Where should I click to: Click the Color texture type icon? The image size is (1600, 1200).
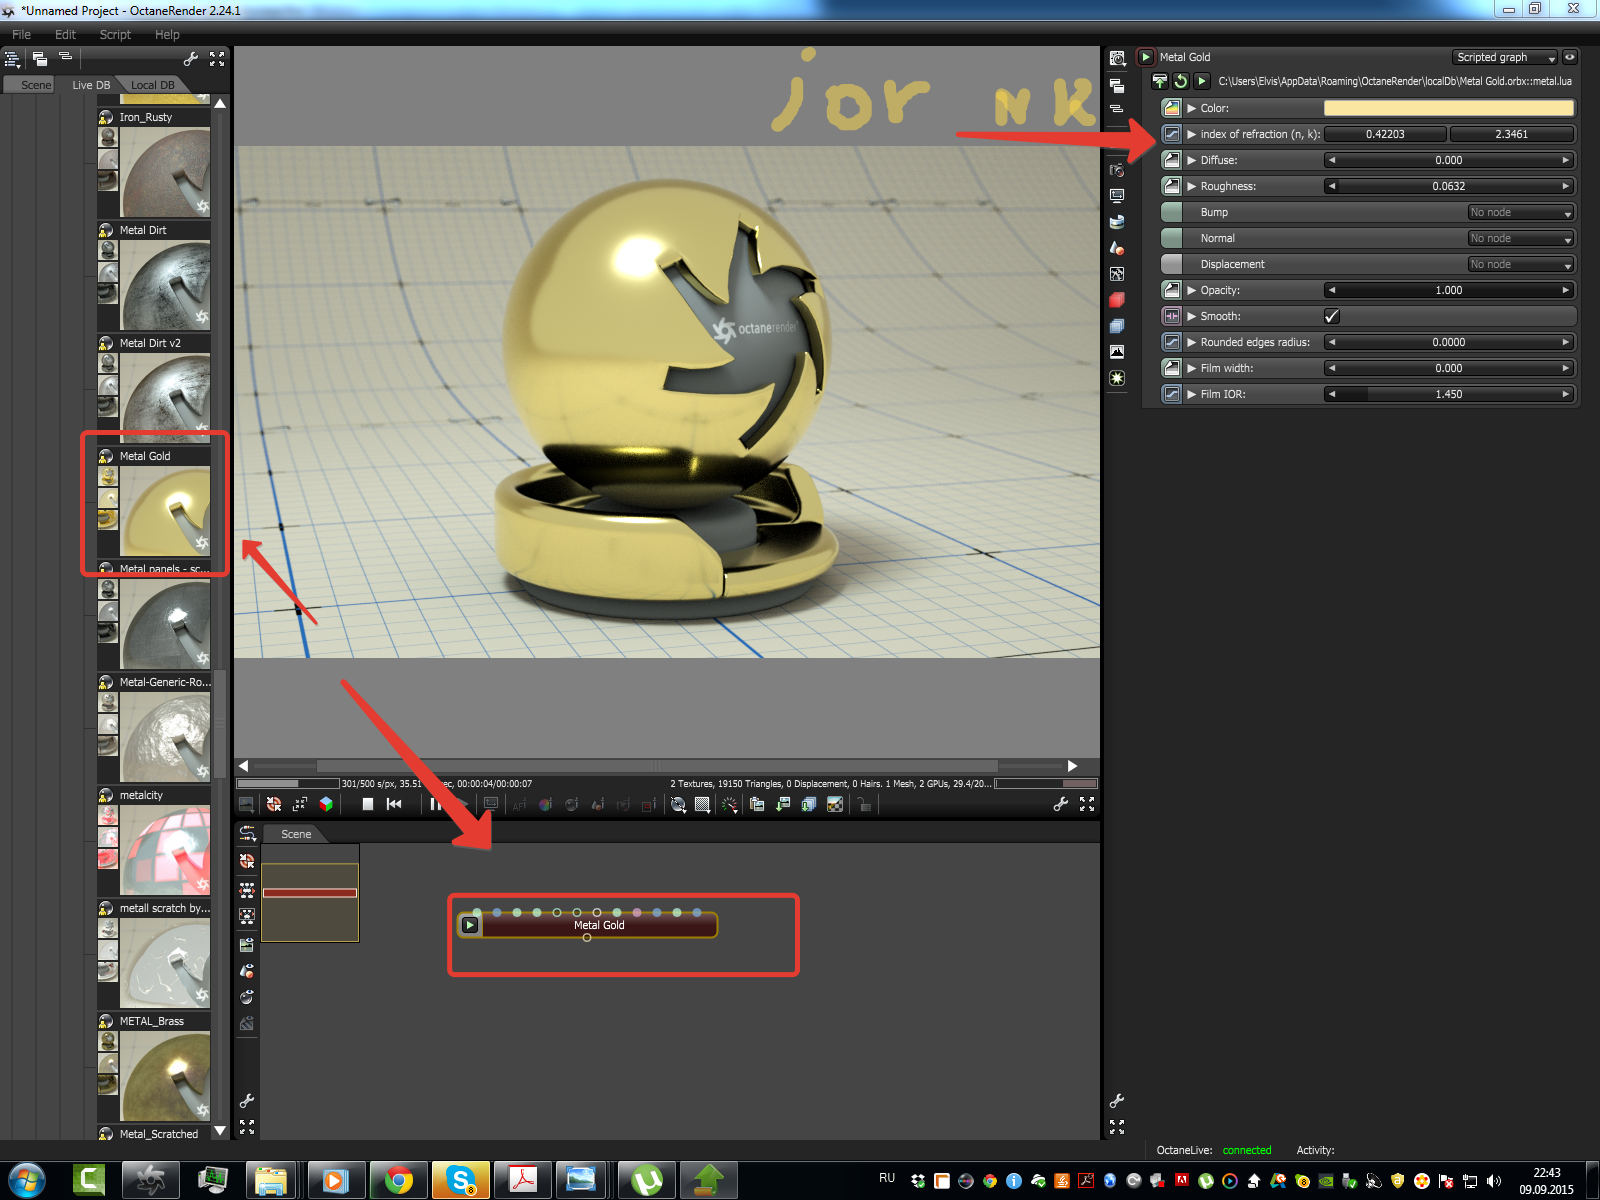pos(1171,108)
